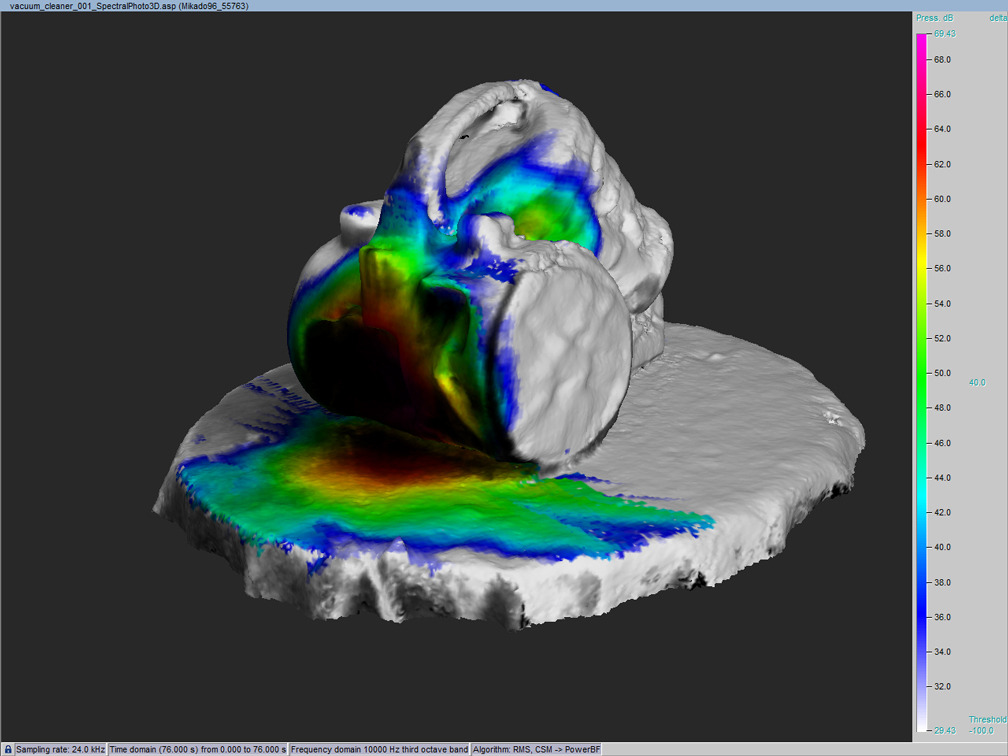
Task: Click the "60.0" tick label on the scale
Action: click(x=942, y=199)
